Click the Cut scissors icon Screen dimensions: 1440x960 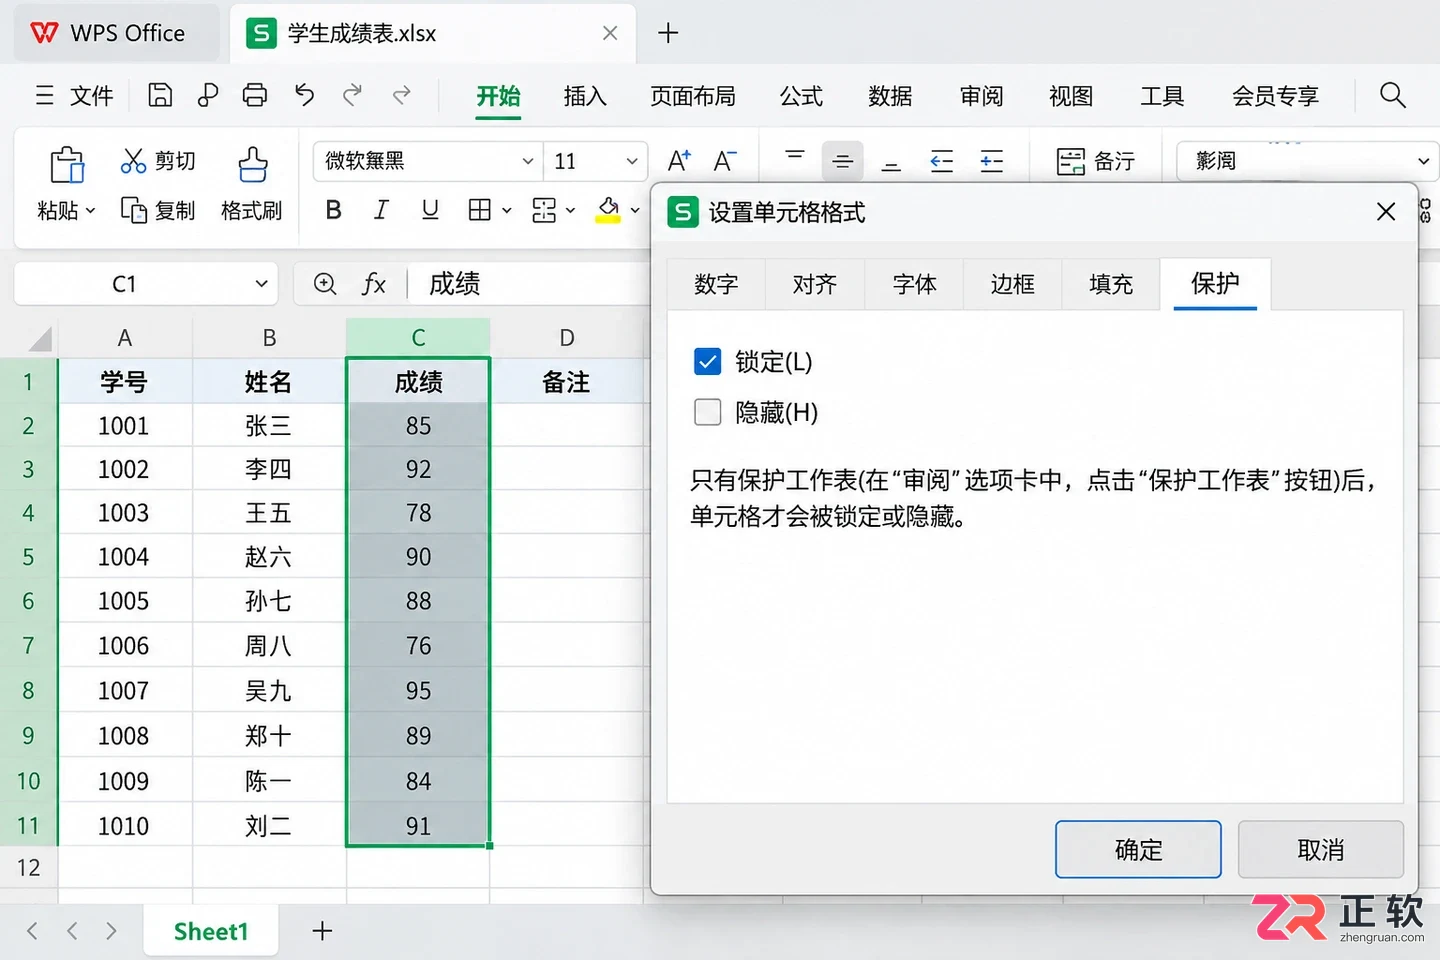[x=133, y=160]
